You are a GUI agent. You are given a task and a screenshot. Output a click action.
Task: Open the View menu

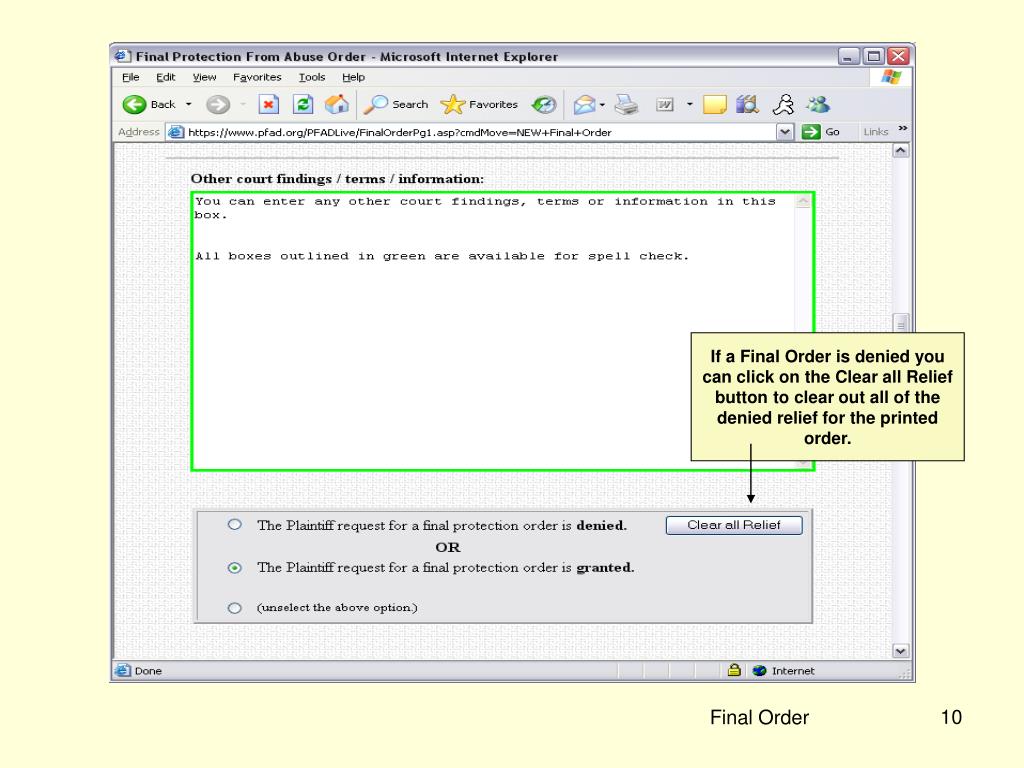tap(204, 77)
